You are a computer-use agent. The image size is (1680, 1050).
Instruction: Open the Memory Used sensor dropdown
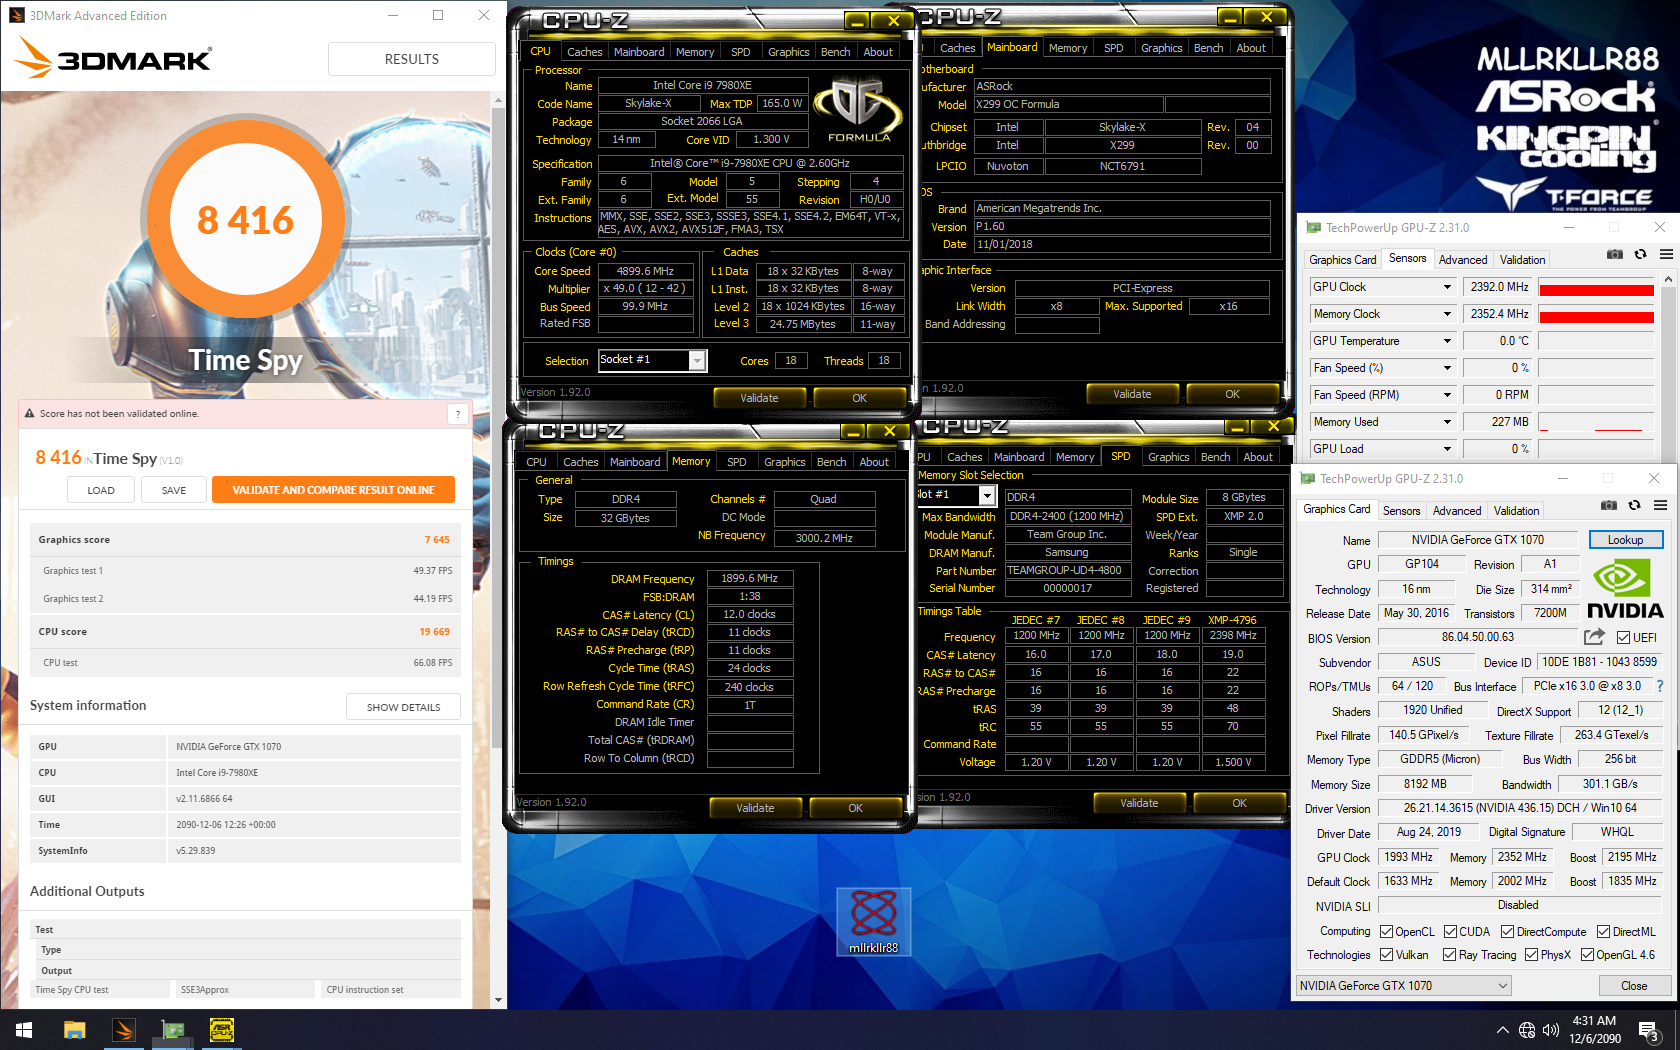1446,422
